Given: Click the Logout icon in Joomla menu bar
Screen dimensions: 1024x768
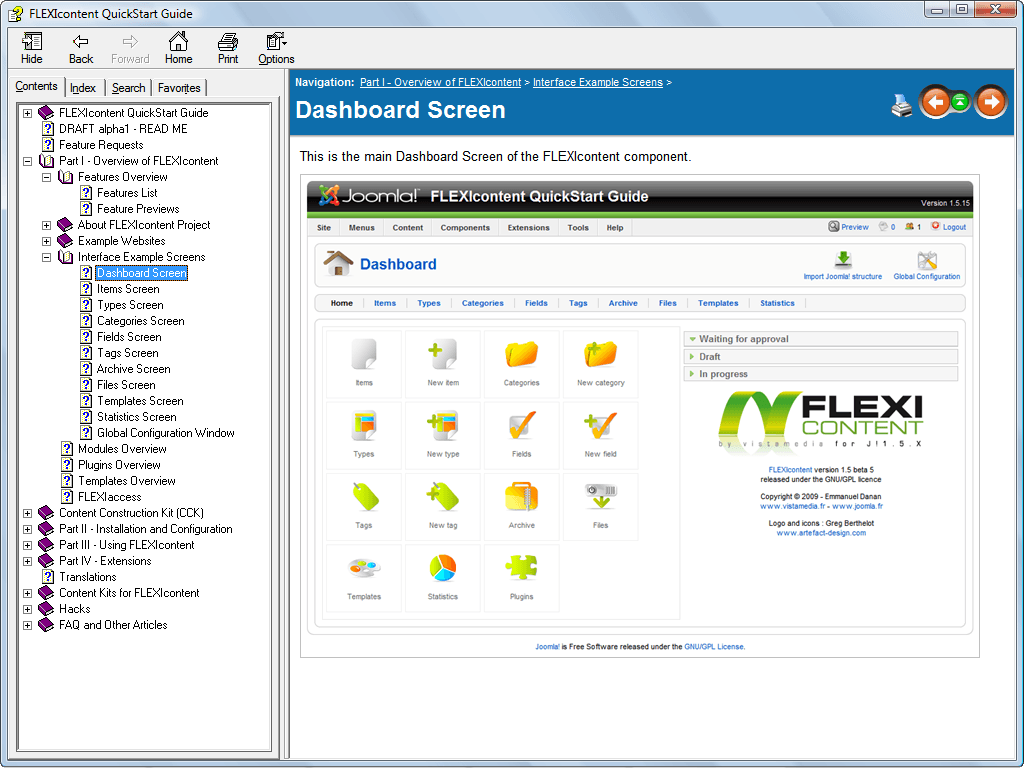Looking at the screenshot, I should tap(935, 226).
